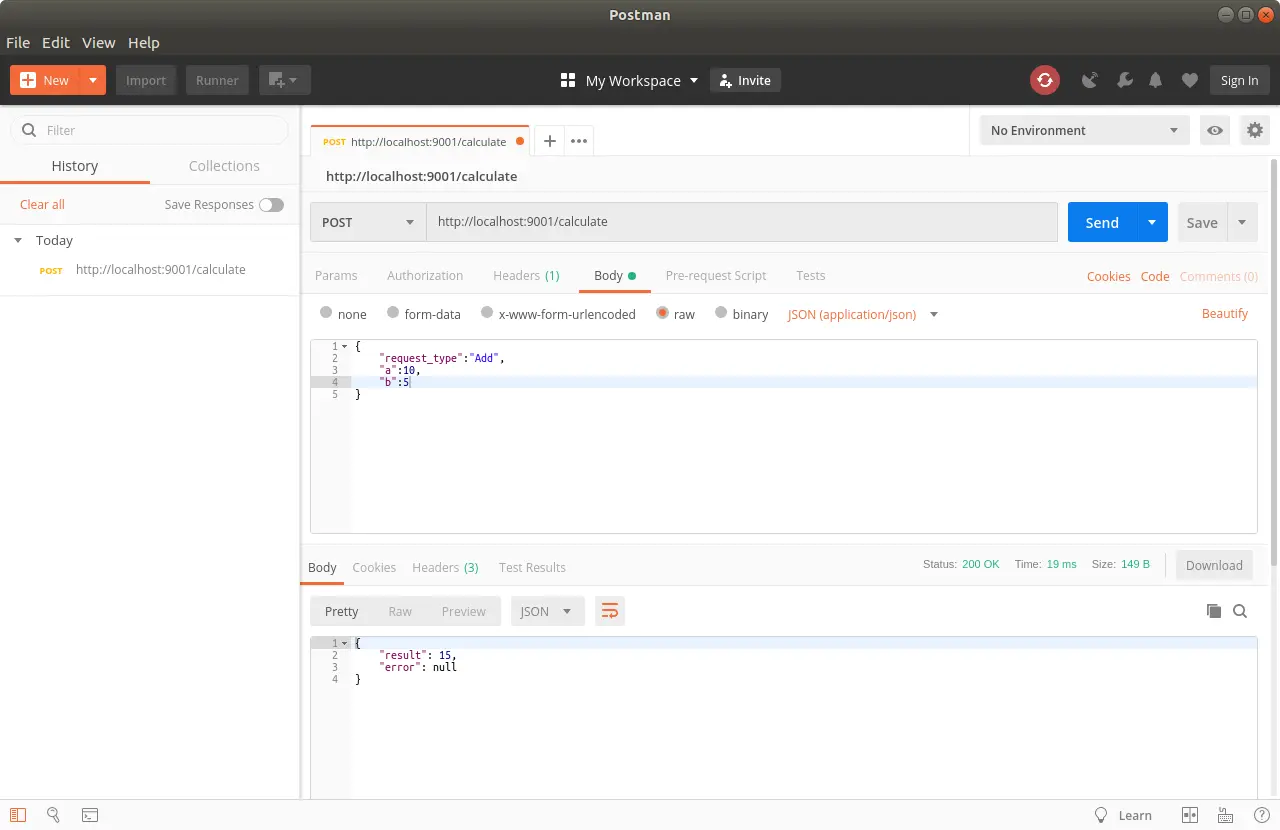
Task: Select the raw body type
Action: tap(663, 313)
